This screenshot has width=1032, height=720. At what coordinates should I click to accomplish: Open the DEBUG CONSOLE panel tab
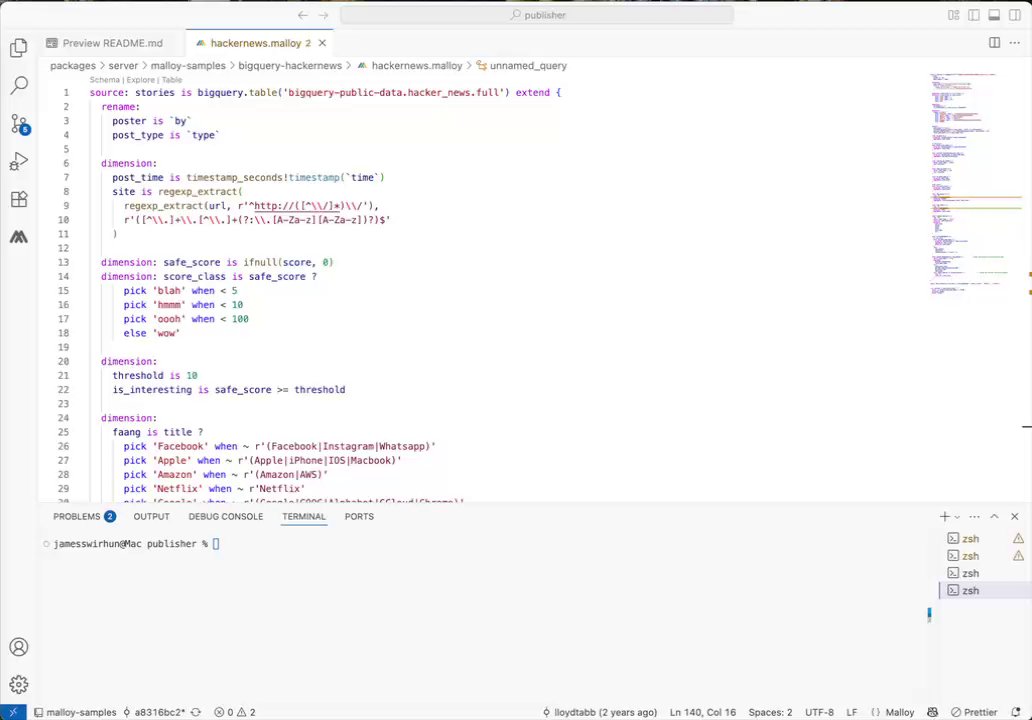(226, 517)
